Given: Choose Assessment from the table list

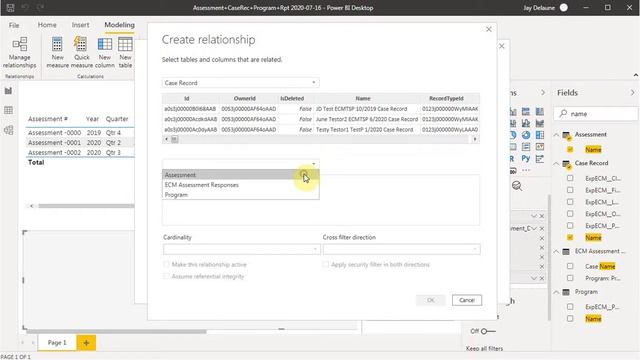Looking at the screenshot, I should [x=240, y=175].
